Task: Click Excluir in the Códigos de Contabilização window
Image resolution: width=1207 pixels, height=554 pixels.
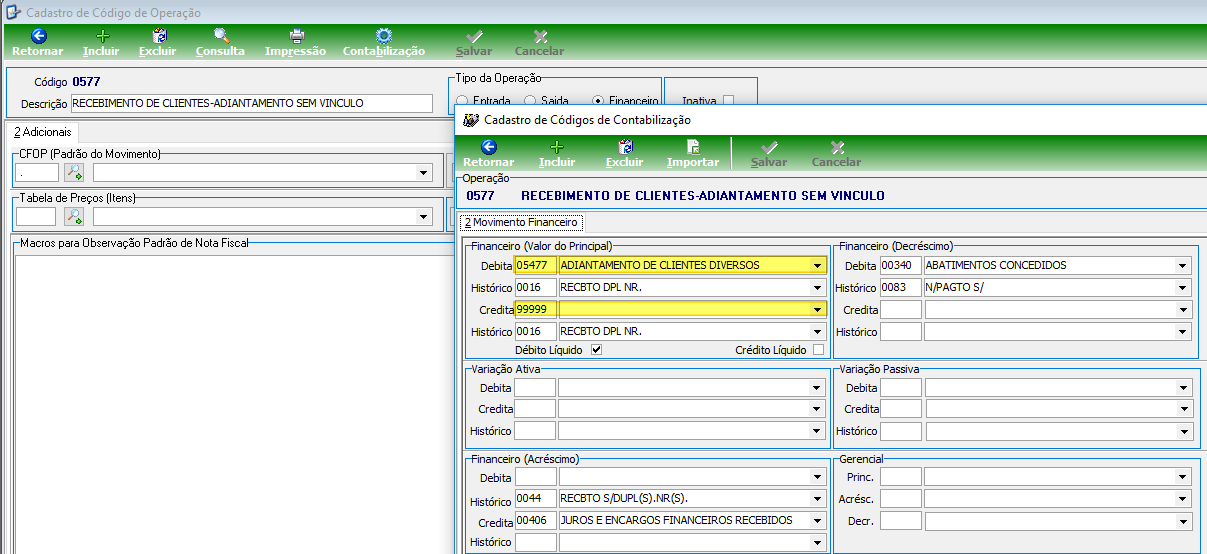Action: [625, 153]
